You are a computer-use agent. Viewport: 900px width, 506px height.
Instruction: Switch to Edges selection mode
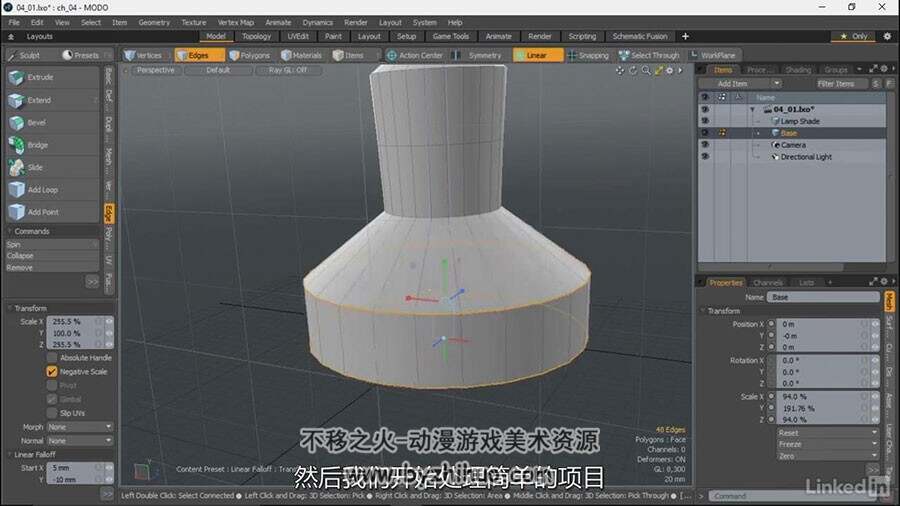(199, 56)
